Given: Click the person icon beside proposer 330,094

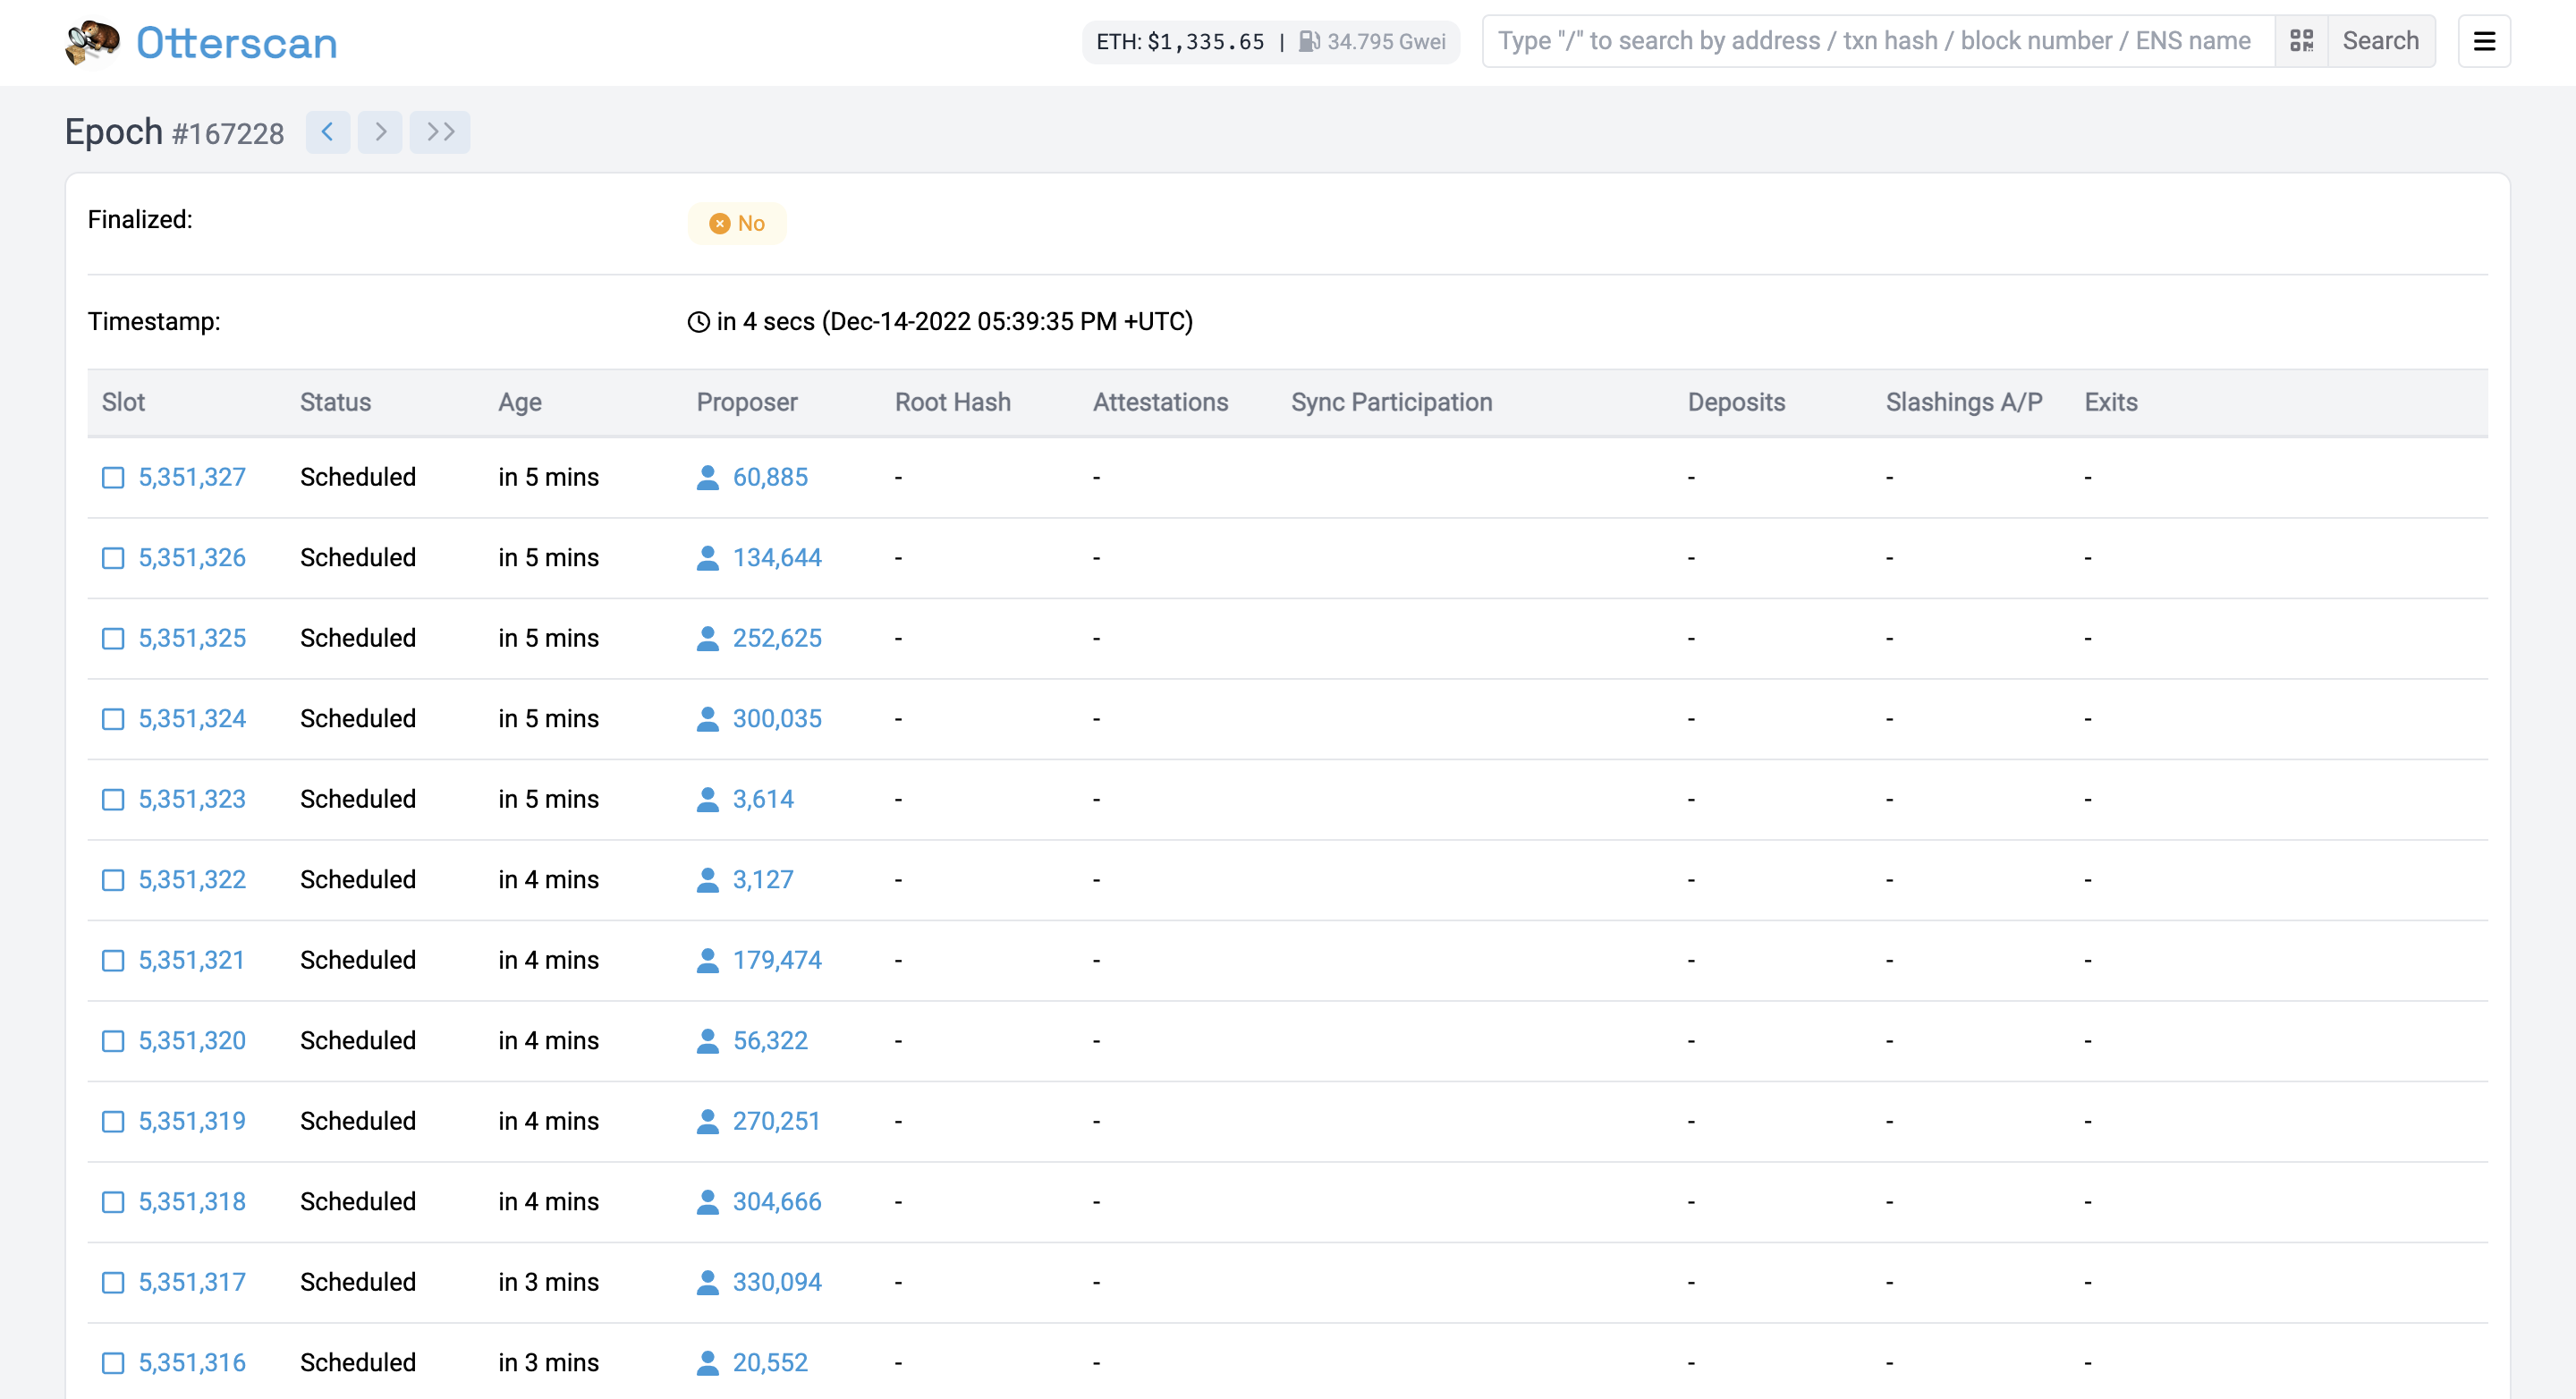Looking at the screenshot, I should tap(708, 1282).
